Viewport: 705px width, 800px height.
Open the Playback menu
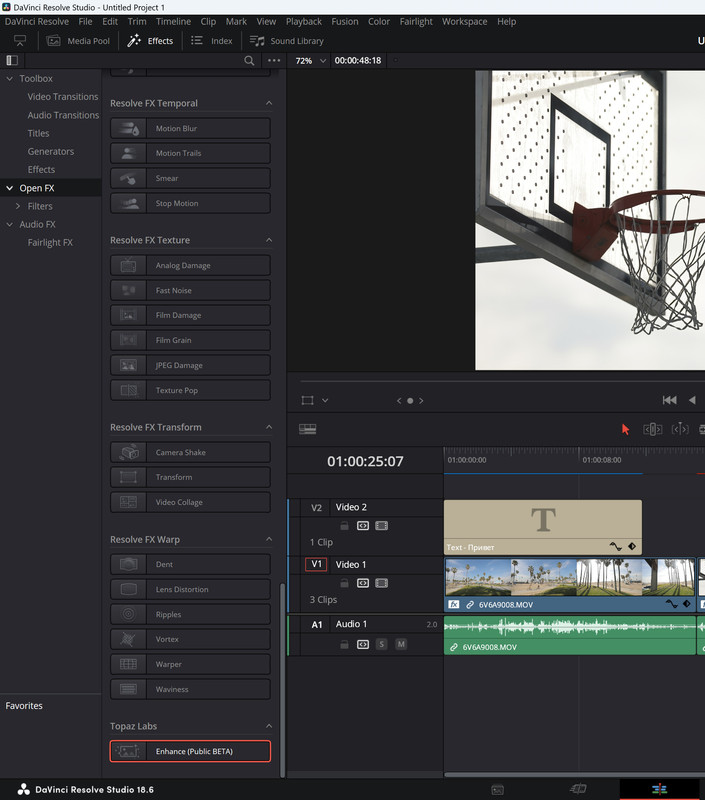click(x=304, y=21)
